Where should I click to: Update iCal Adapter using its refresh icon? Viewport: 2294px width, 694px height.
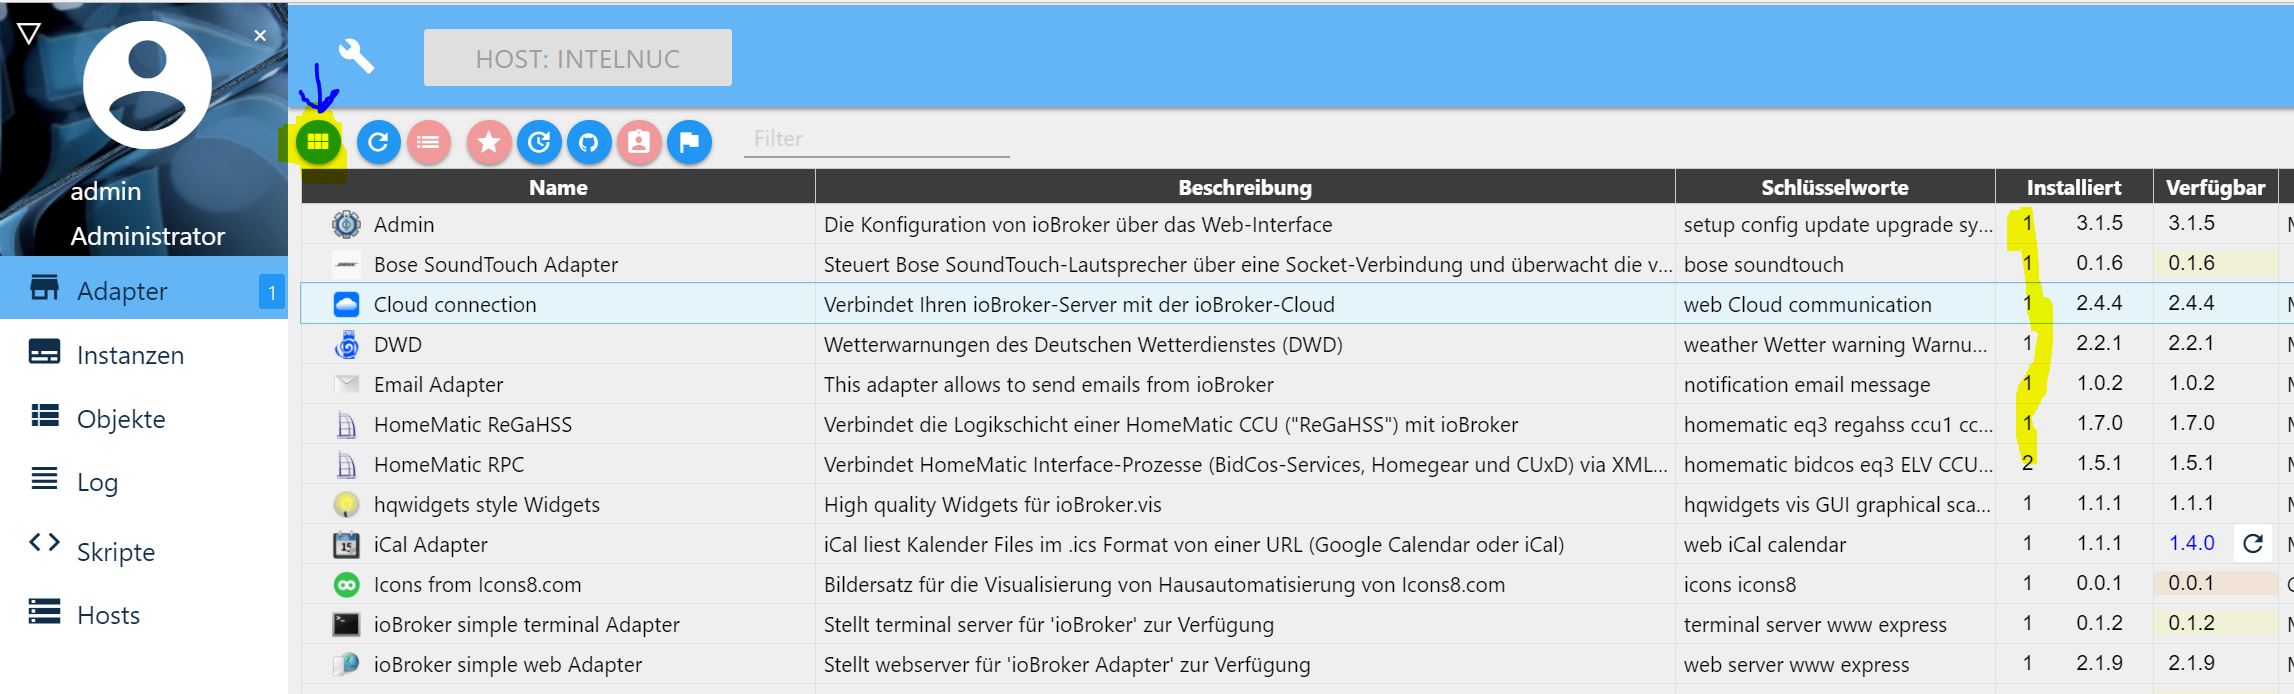point(2253,543)
